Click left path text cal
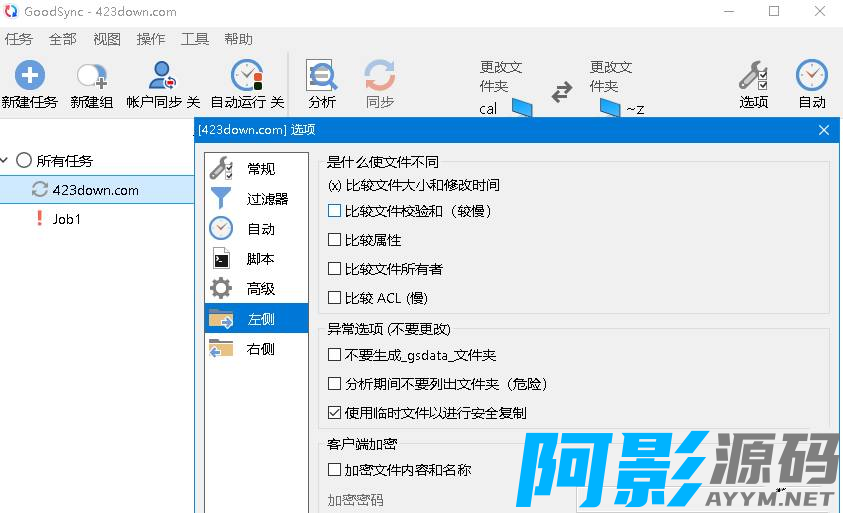The height and width of the screenshot is (513, 843). [488, 109]
